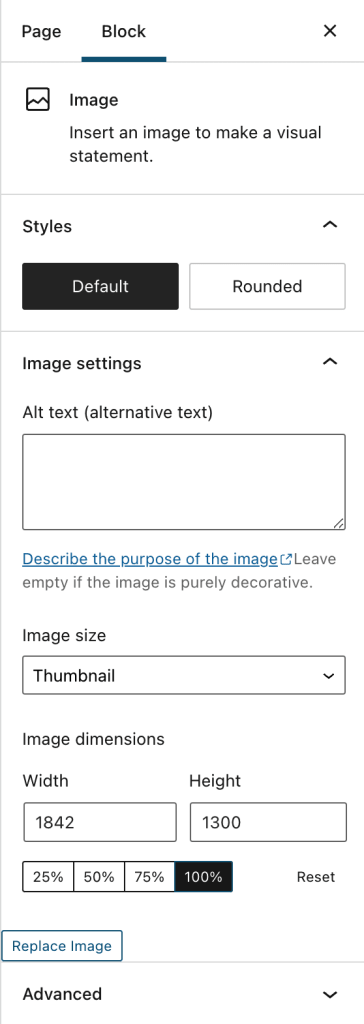Image resolution: width=364 pixels, height=1024 pixels.
Task: Set image scale to 100%
Action: [203, 877]
